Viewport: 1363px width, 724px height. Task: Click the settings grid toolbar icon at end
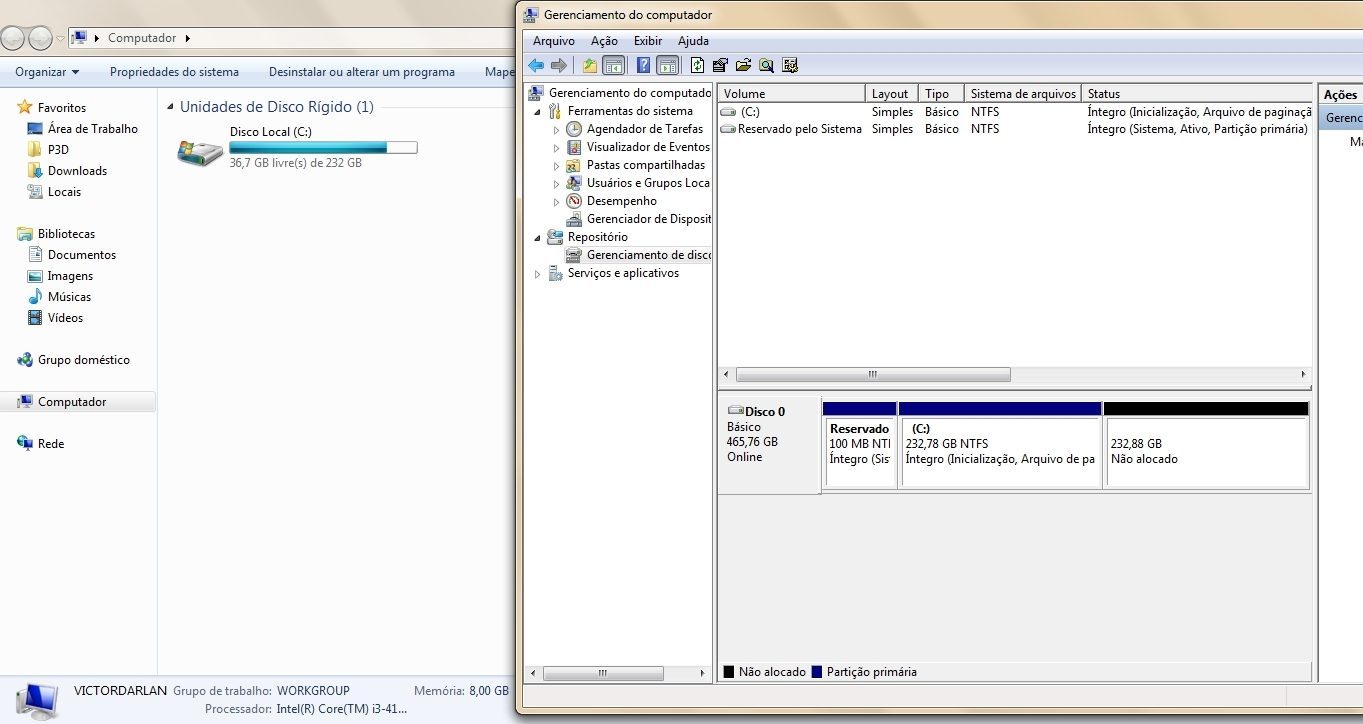[x=790, y=66]
